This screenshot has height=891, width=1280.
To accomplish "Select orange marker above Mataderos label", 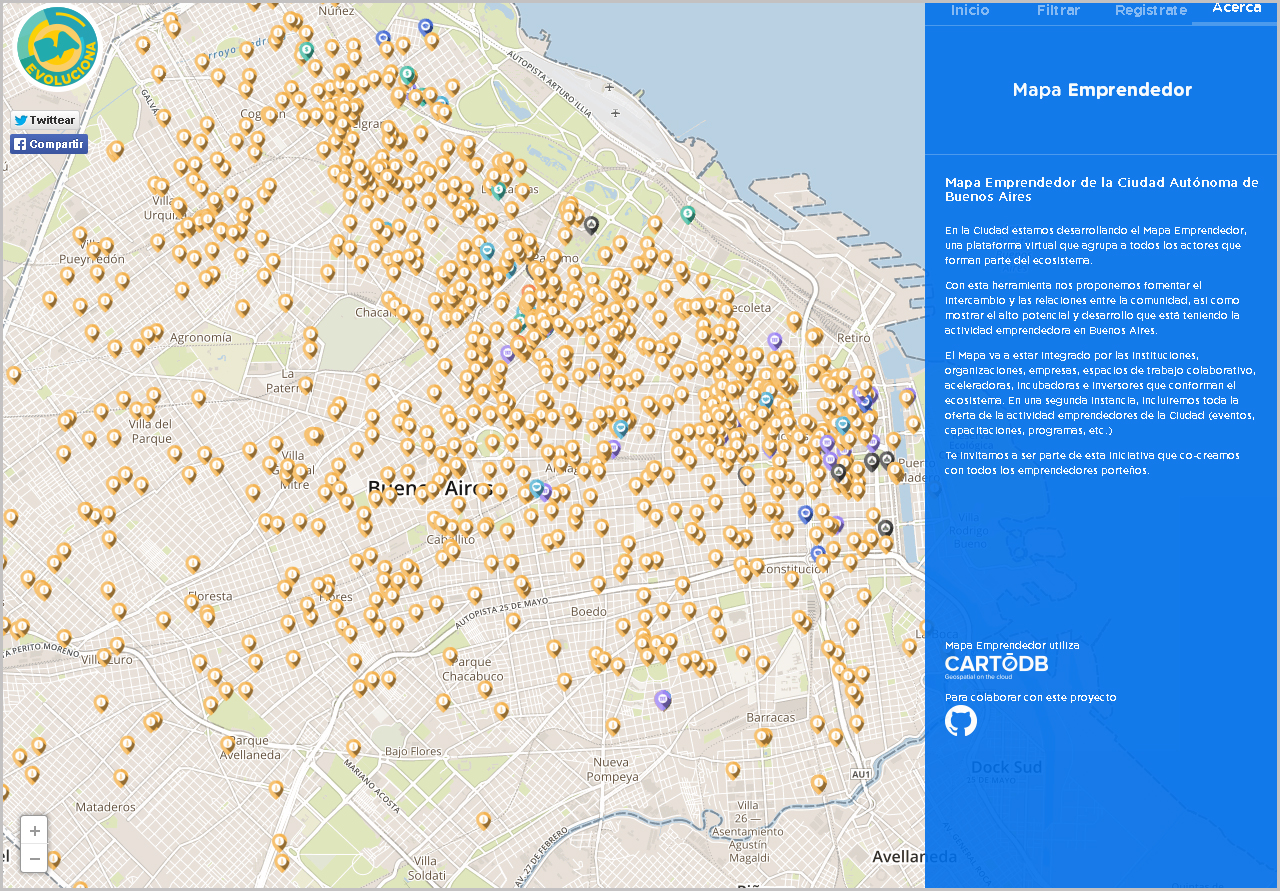I will [121, 777].
